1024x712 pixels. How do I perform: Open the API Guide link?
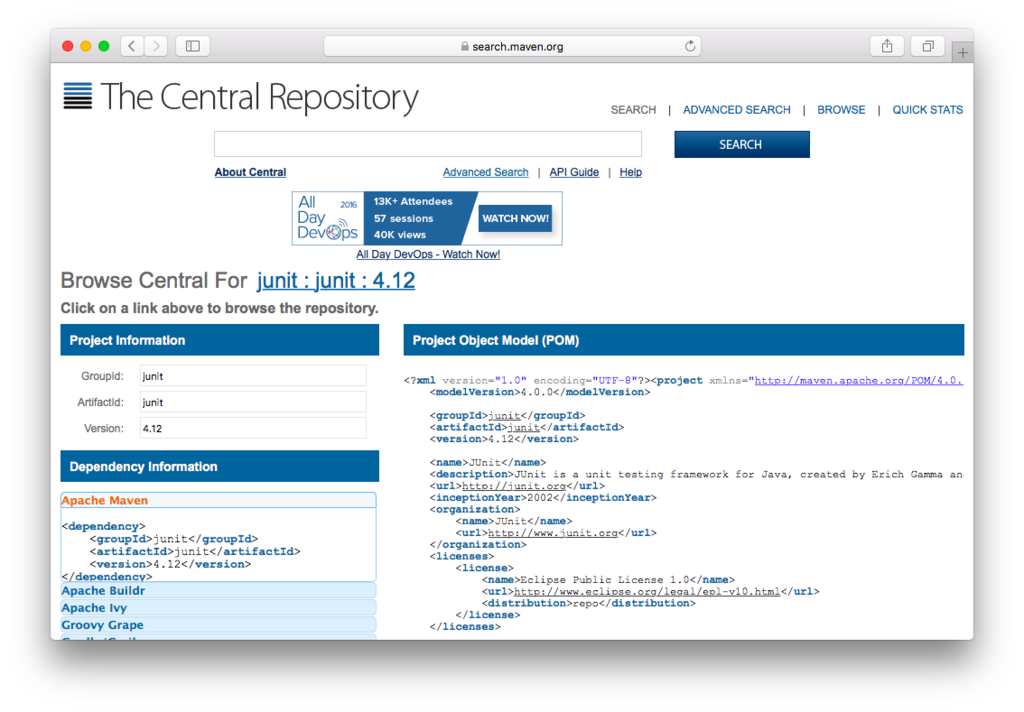tap(574, 172)
